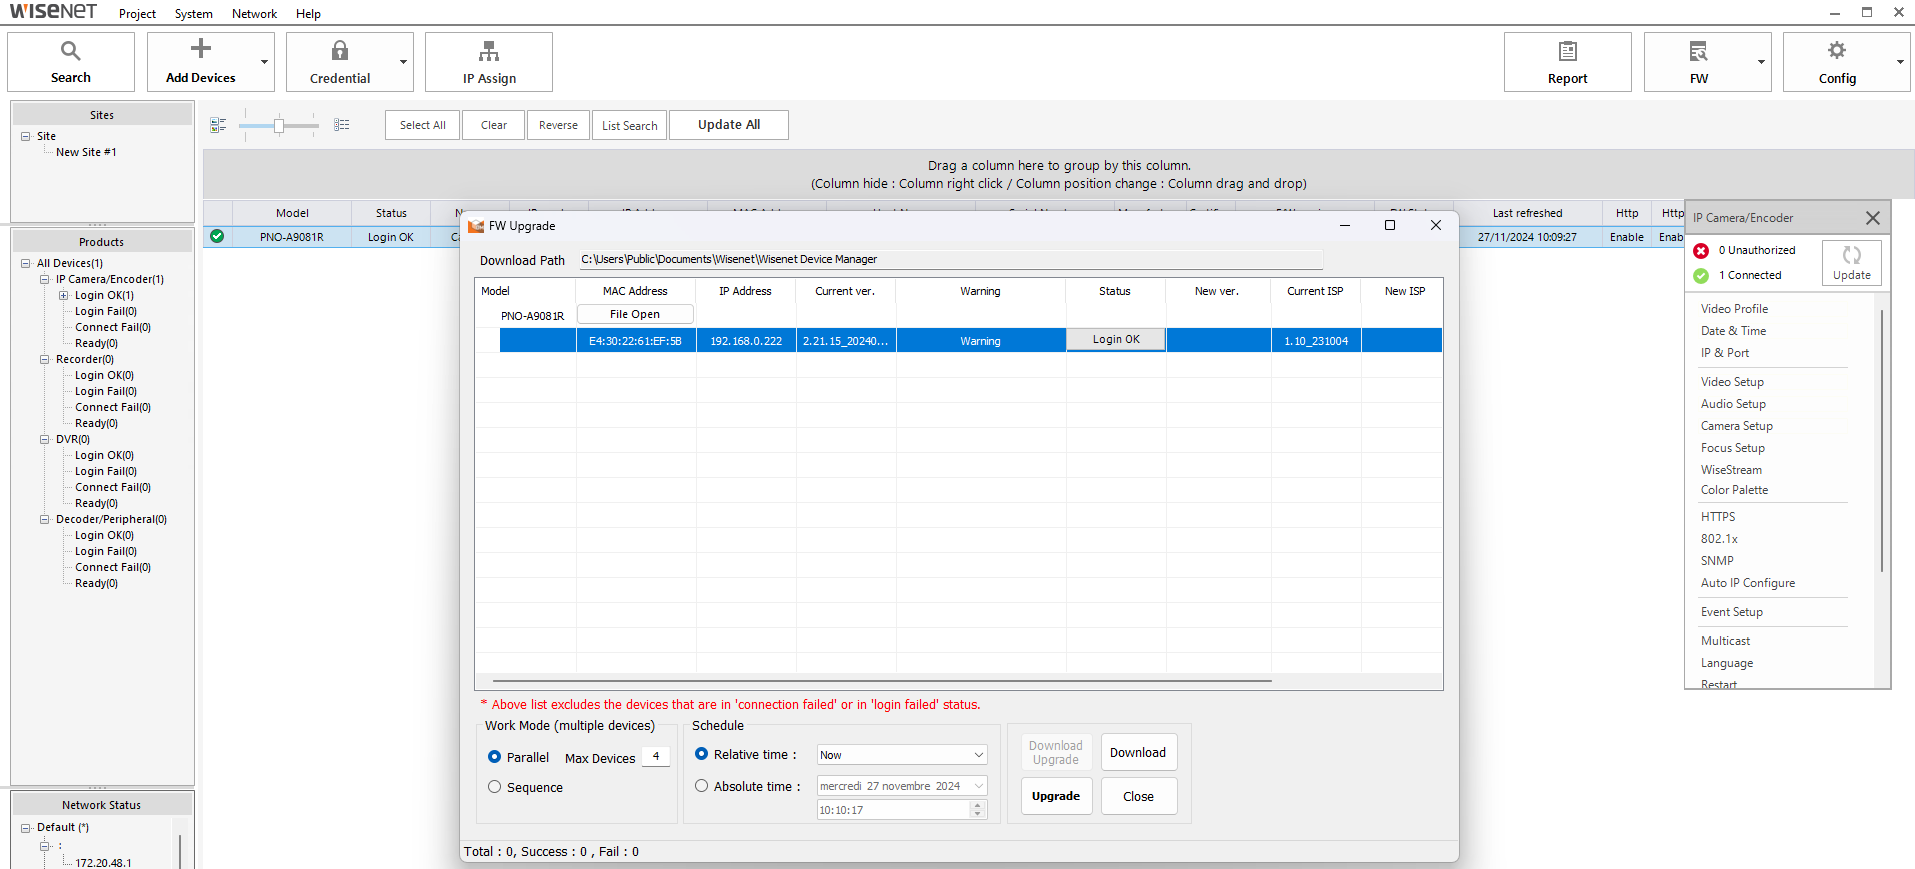Collapse the Default network status node
This screenshot has width=1915, height=869.
point(26,827)
